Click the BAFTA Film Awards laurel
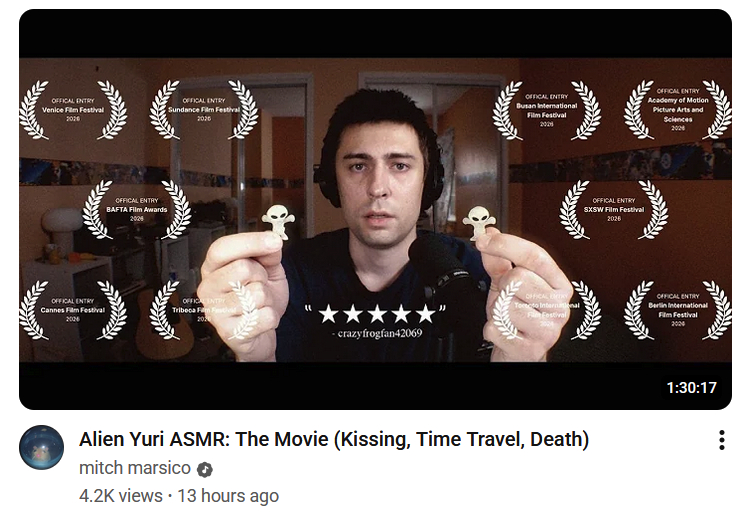The image size is (747, 518). pyautogui.click(x=137, y=210)
